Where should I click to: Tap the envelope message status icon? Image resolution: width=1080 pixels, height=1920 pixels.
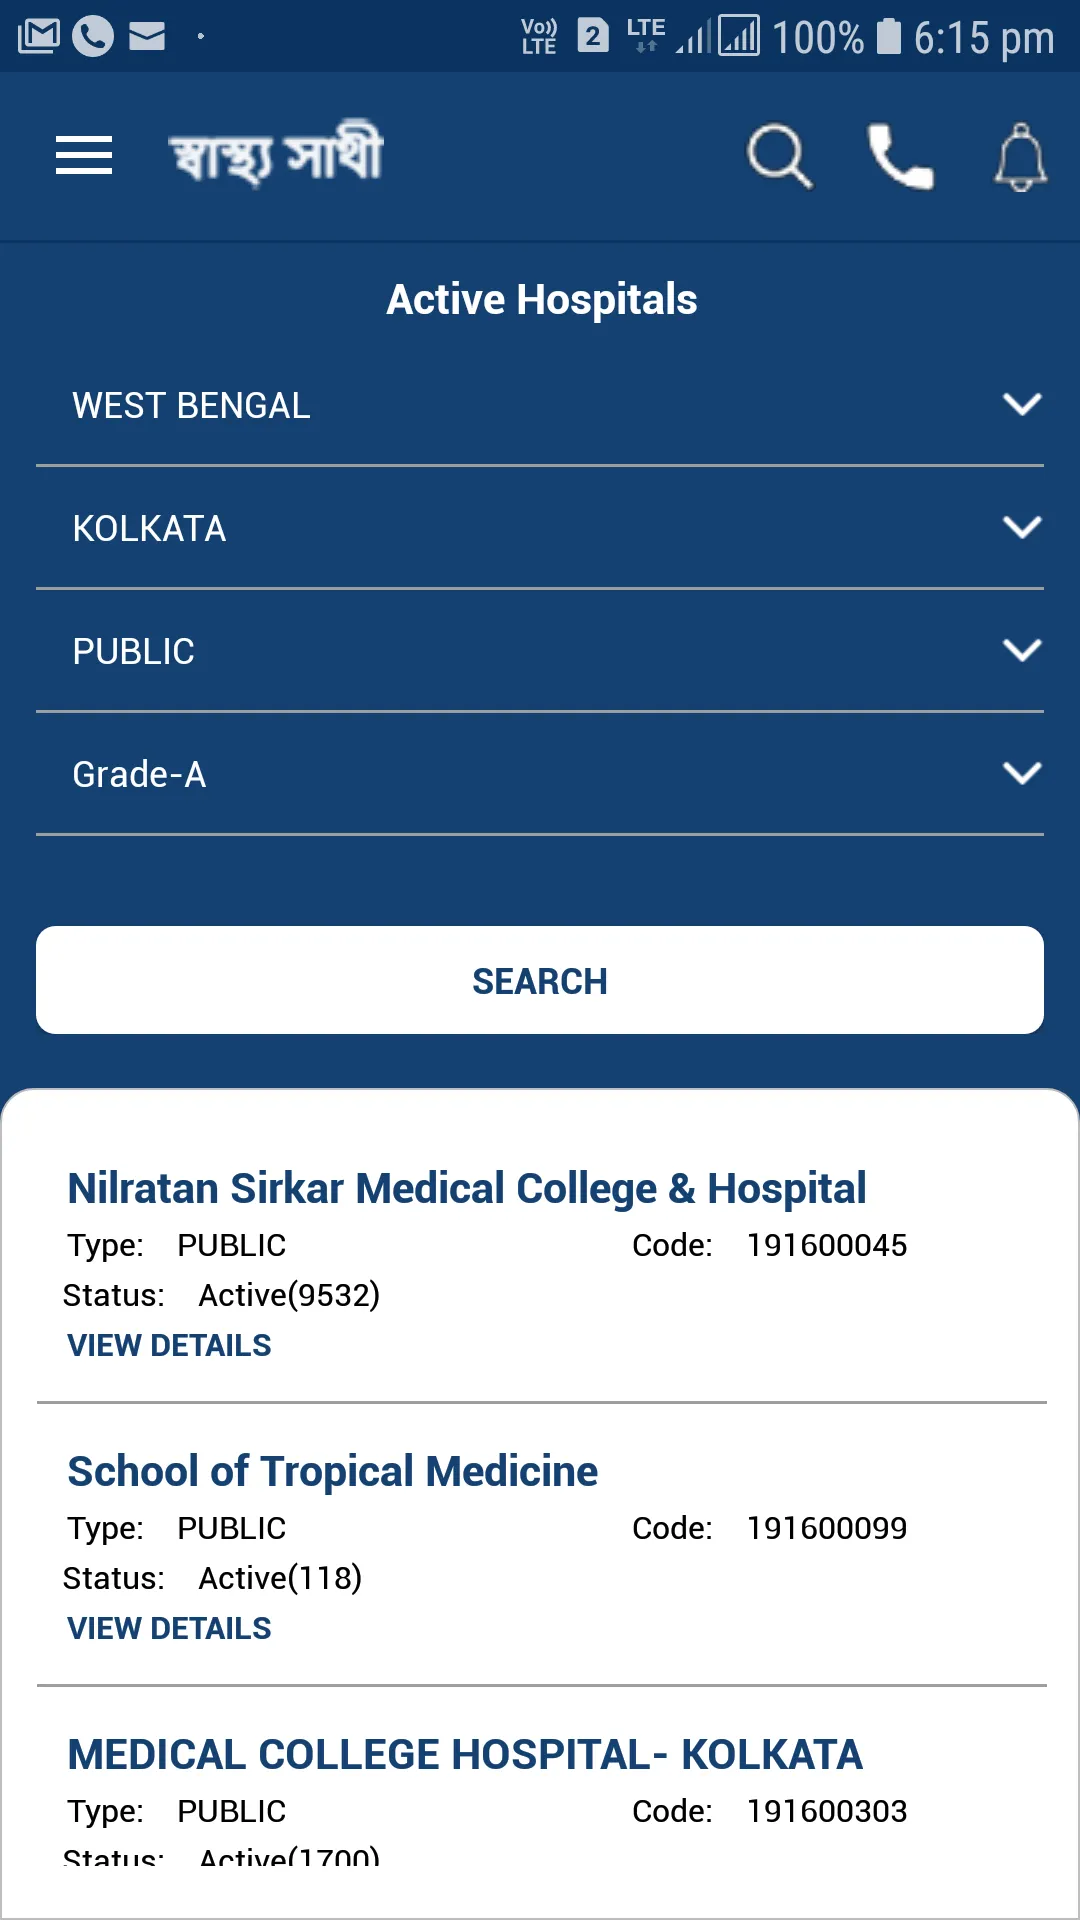click(x=147, y=37)
